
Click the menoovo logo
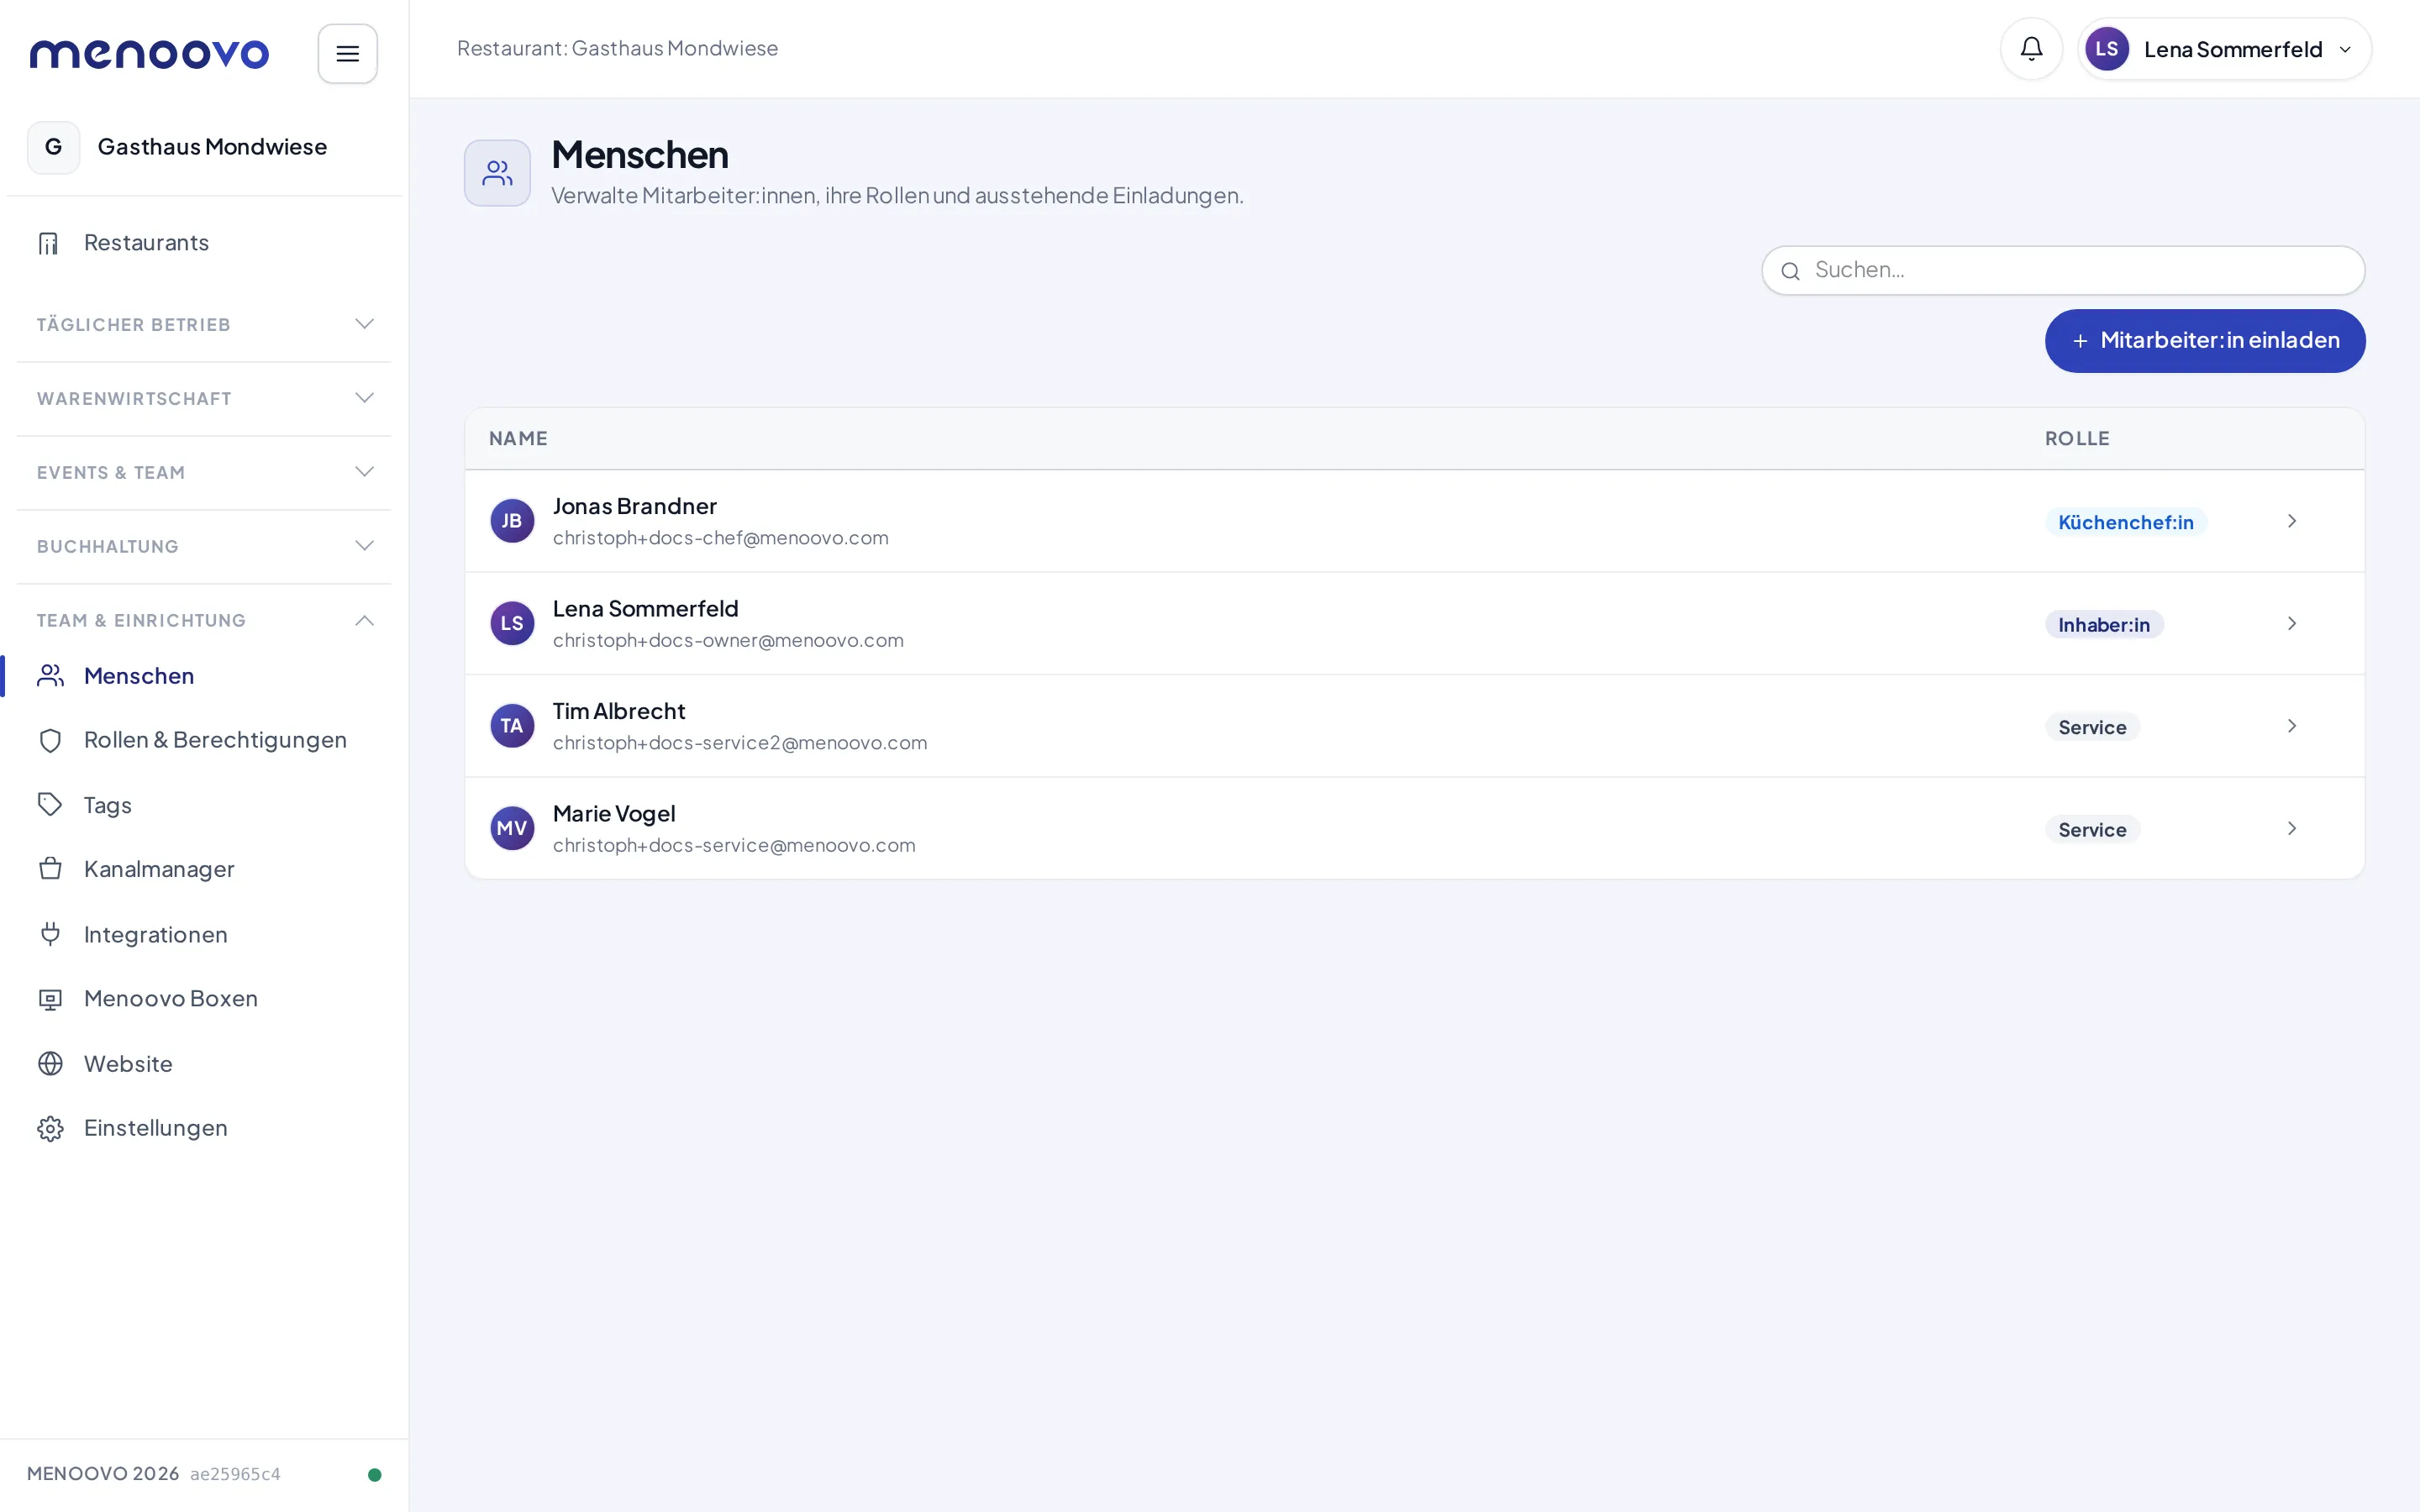[x=149, y=53]
